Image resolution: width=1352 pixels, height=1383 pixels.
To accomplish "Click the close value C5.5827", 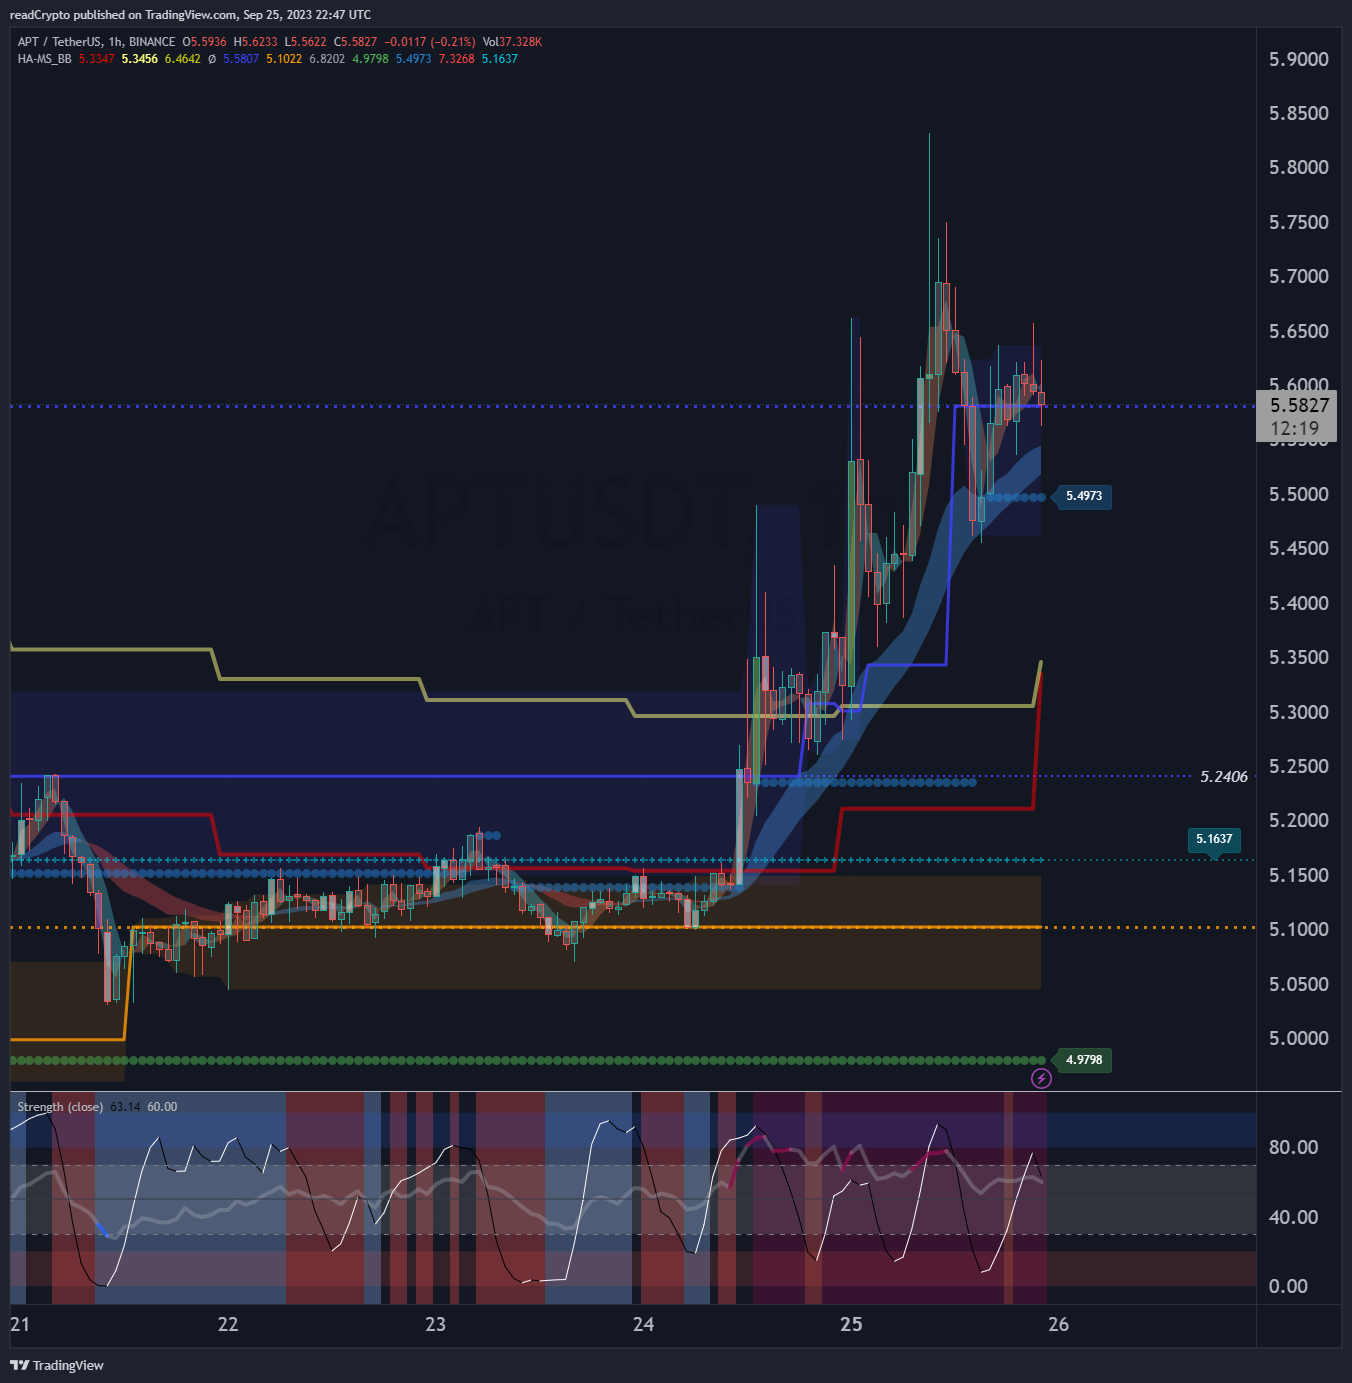I will pos(356,42).
